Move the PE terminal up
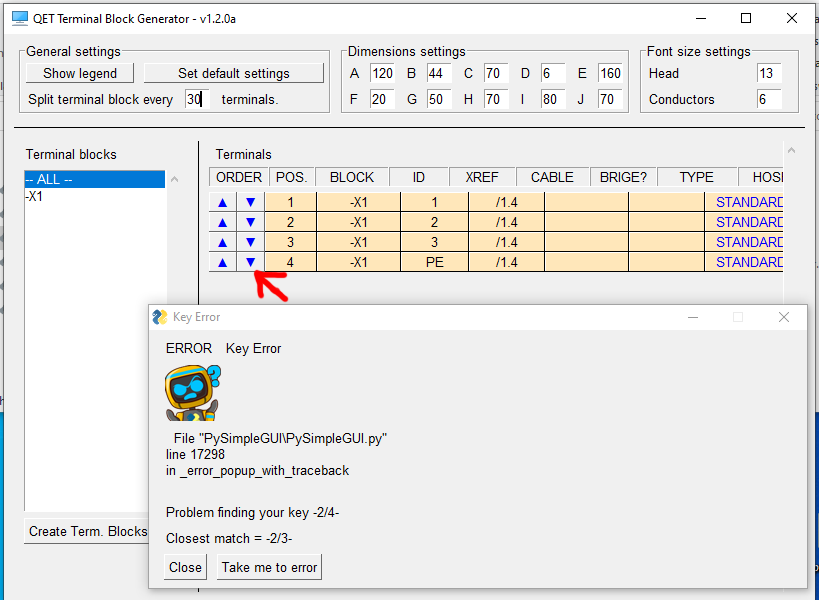Screen dimensions: 819x600 coord(223,262)
